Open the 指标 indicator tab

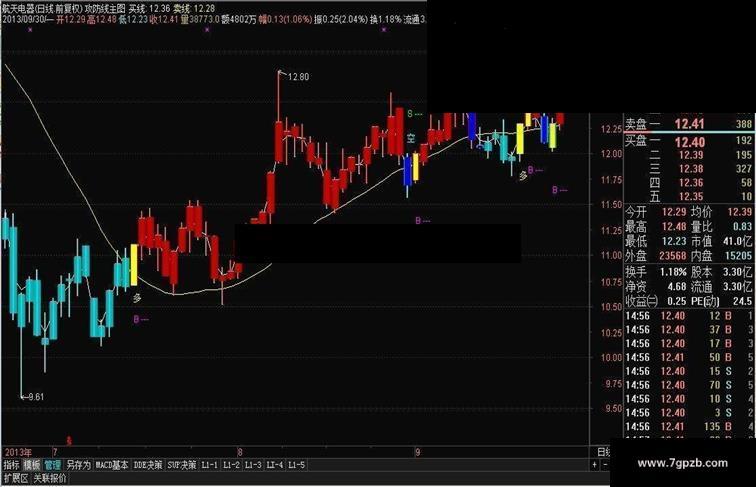coord(11,465)
